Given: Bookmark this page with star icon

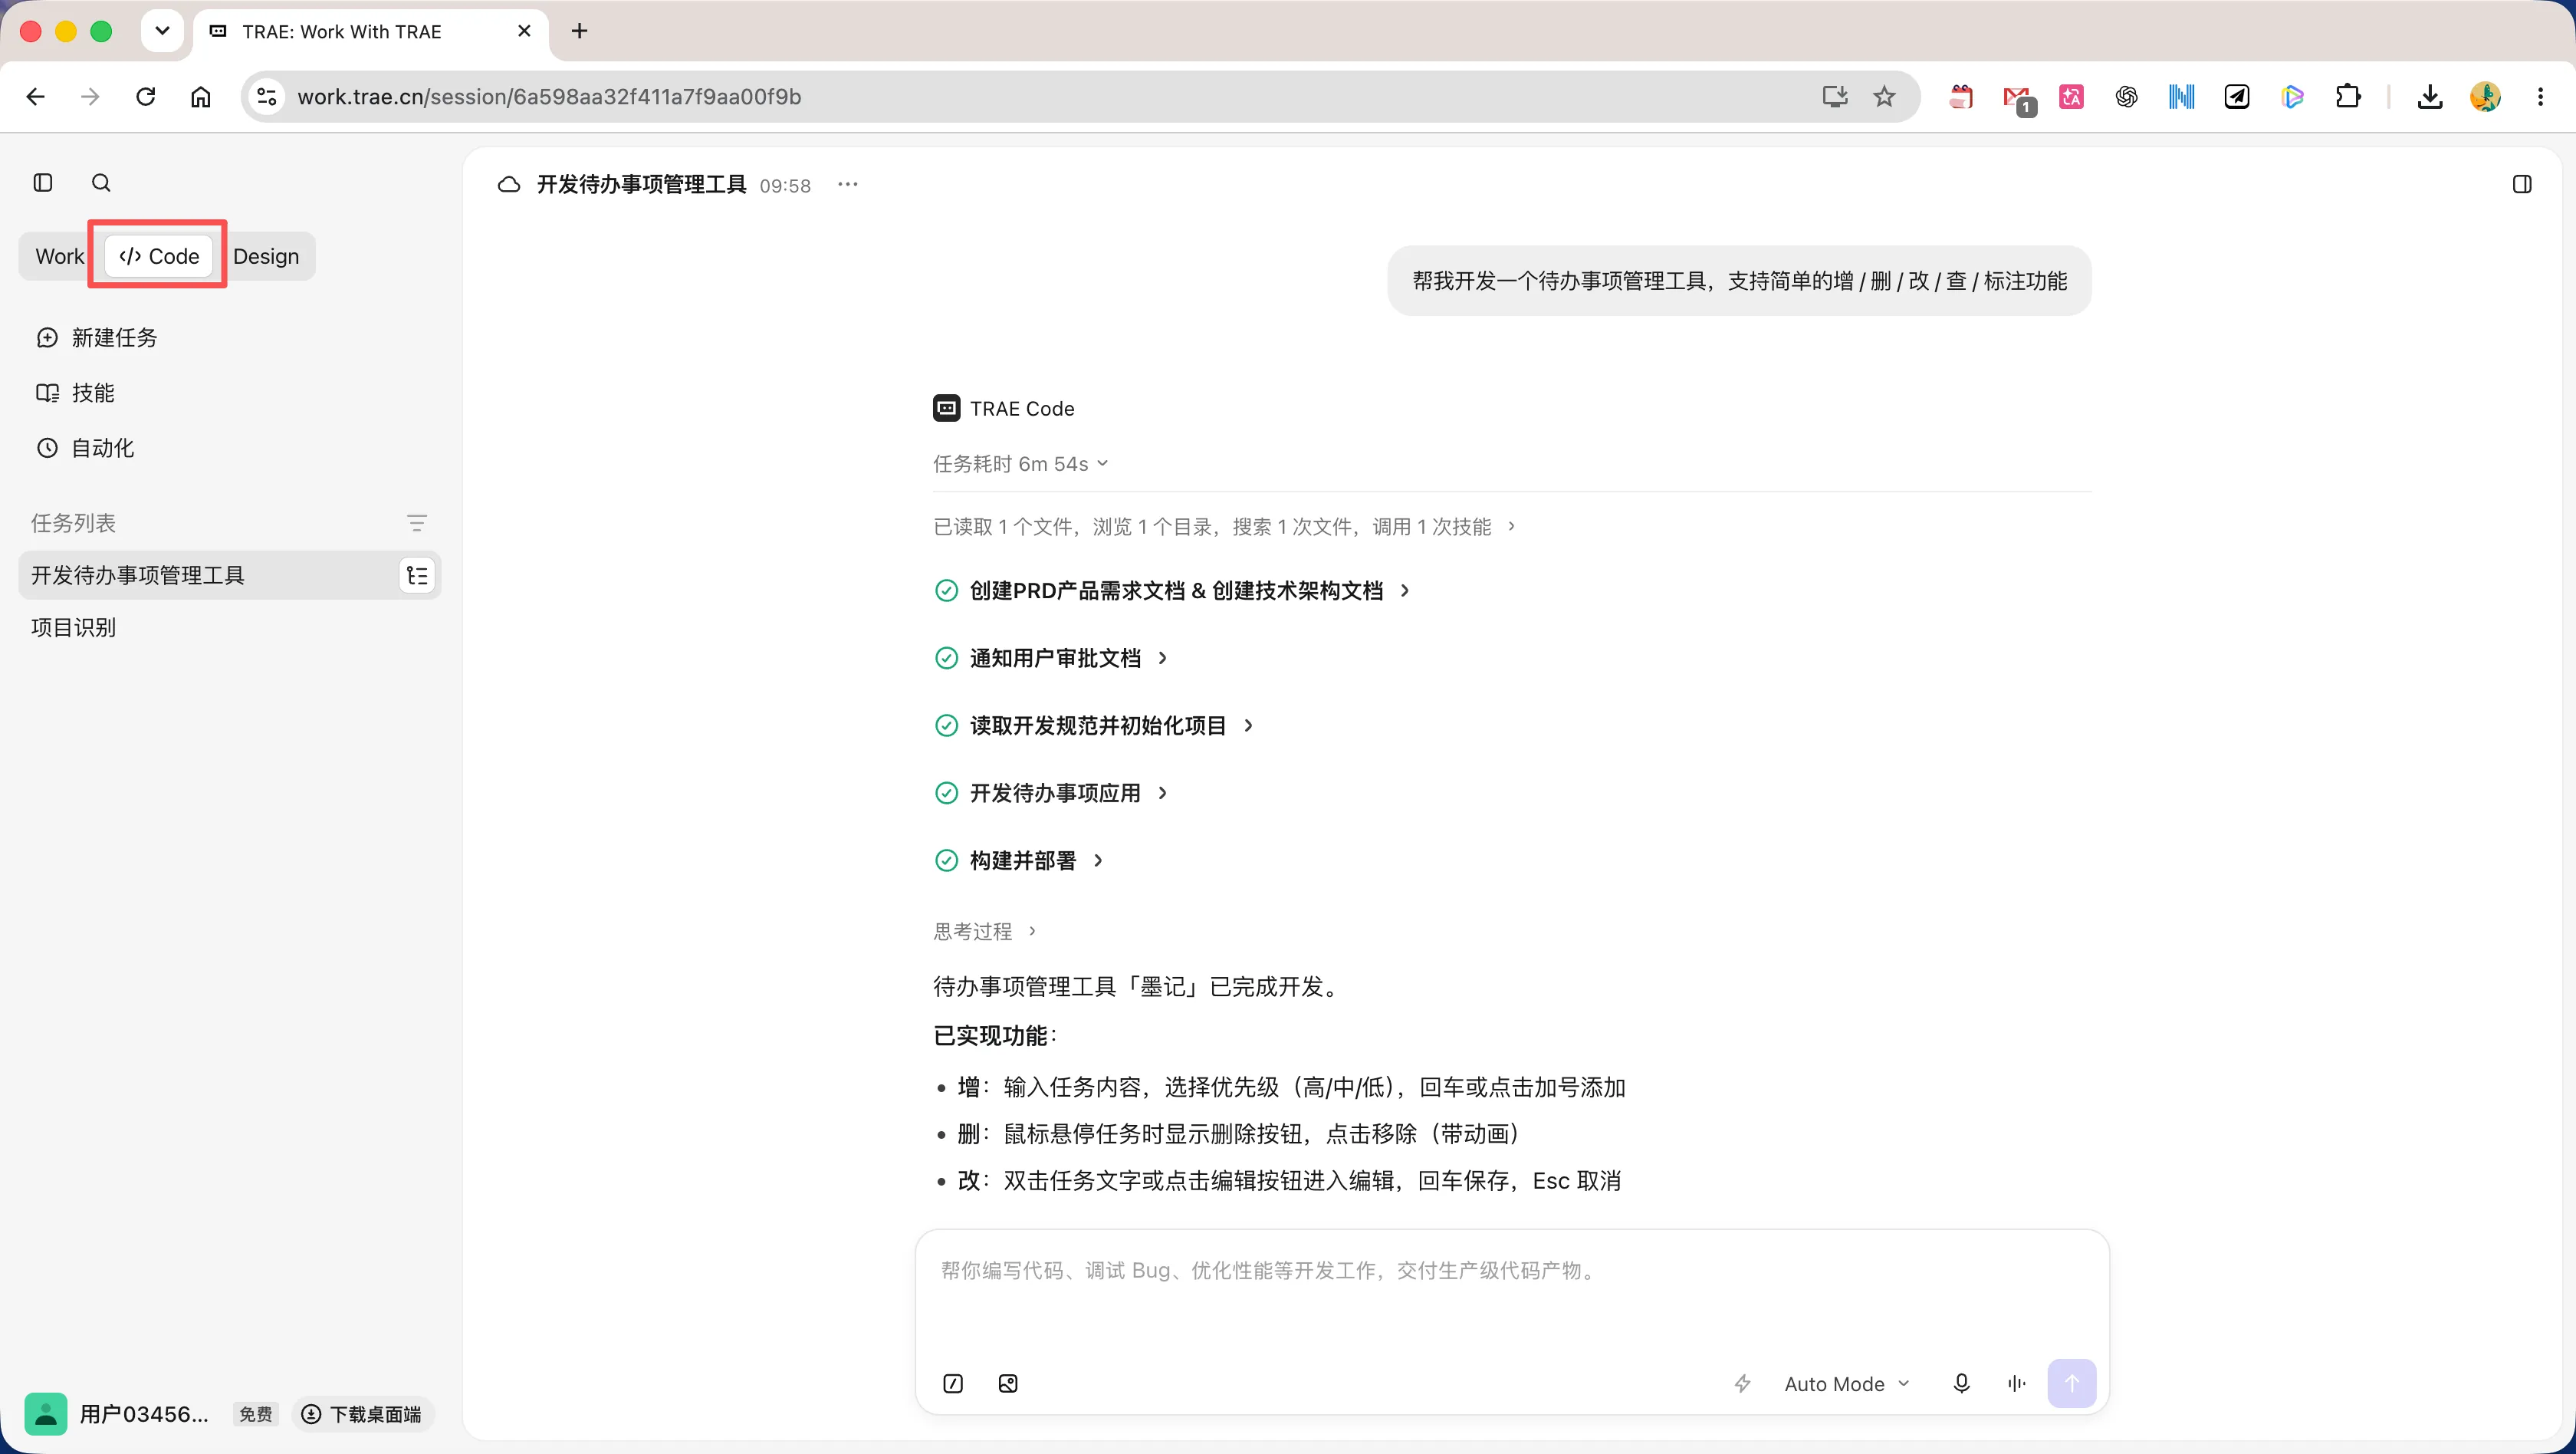Looking at the screenshot, I should coord(1884,96).
